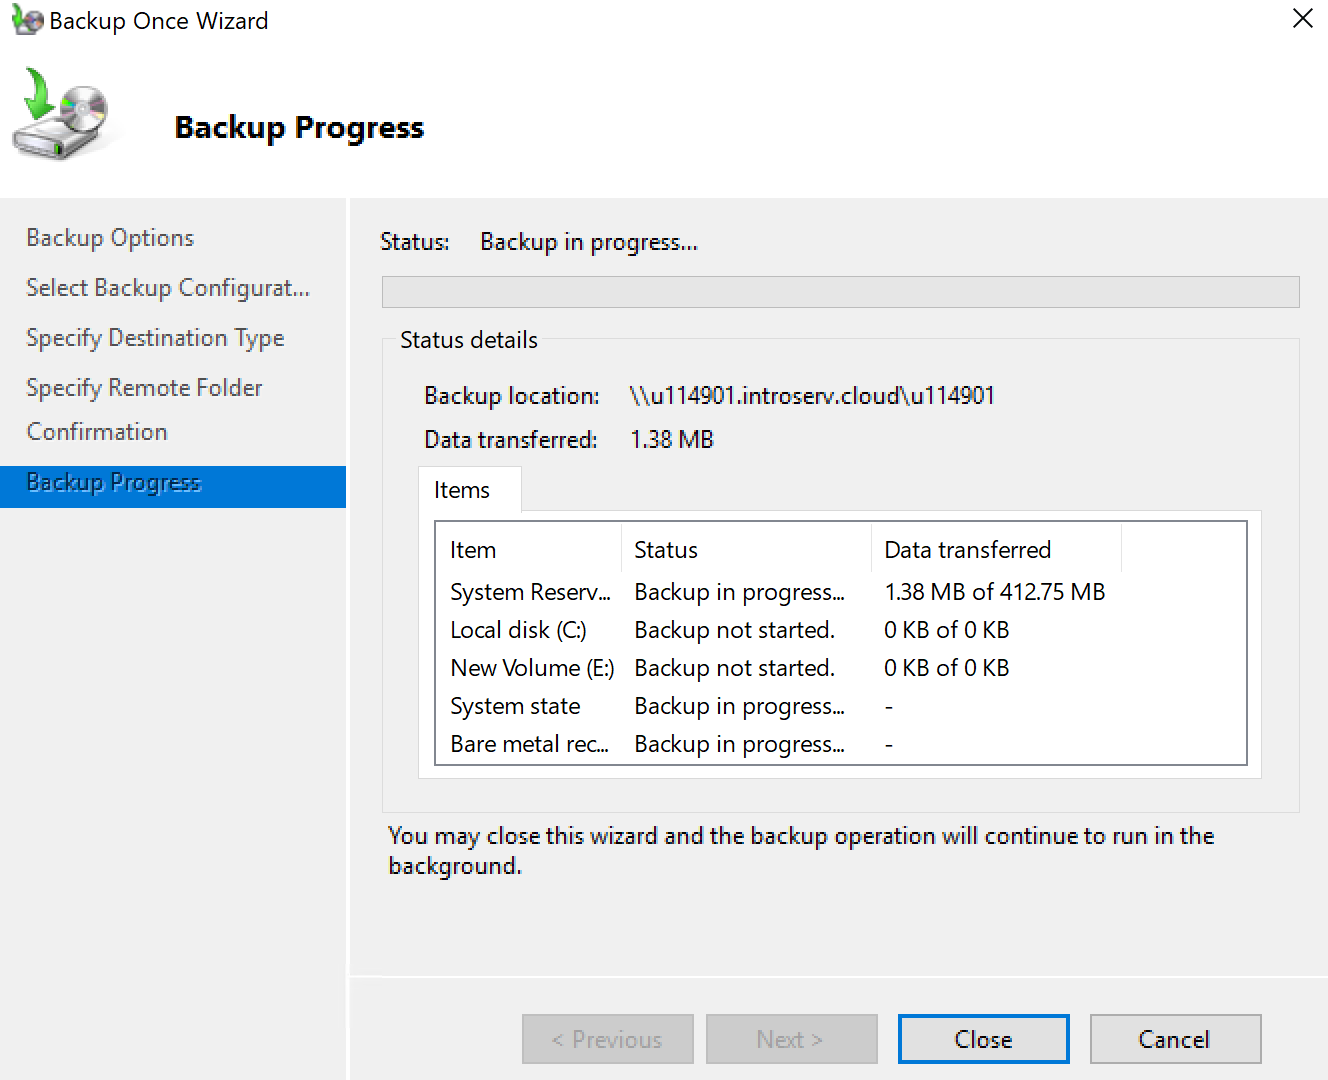Select the Select Backup Configuration step
The image size is (1328, 1080).
click(x=167, y=288)
